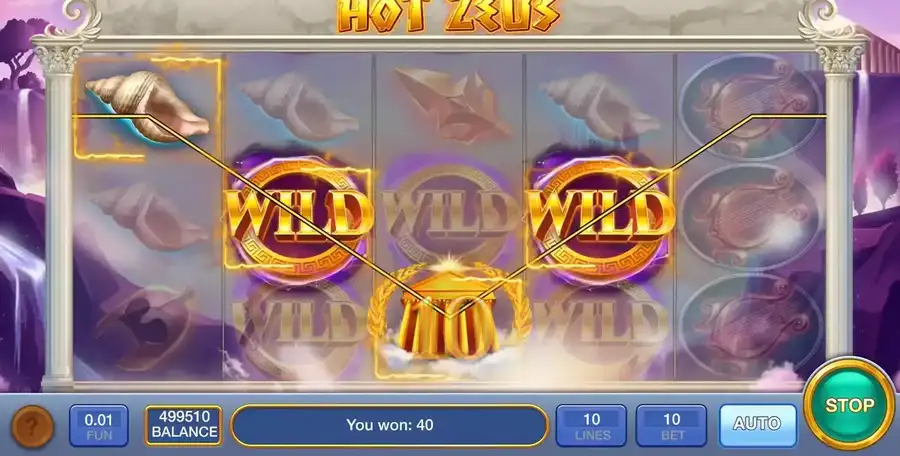This screenshot has height=456, width=900.
Task: Toggle the AUTO spin button
Action: pyautogui.click(x=758, y=424)
